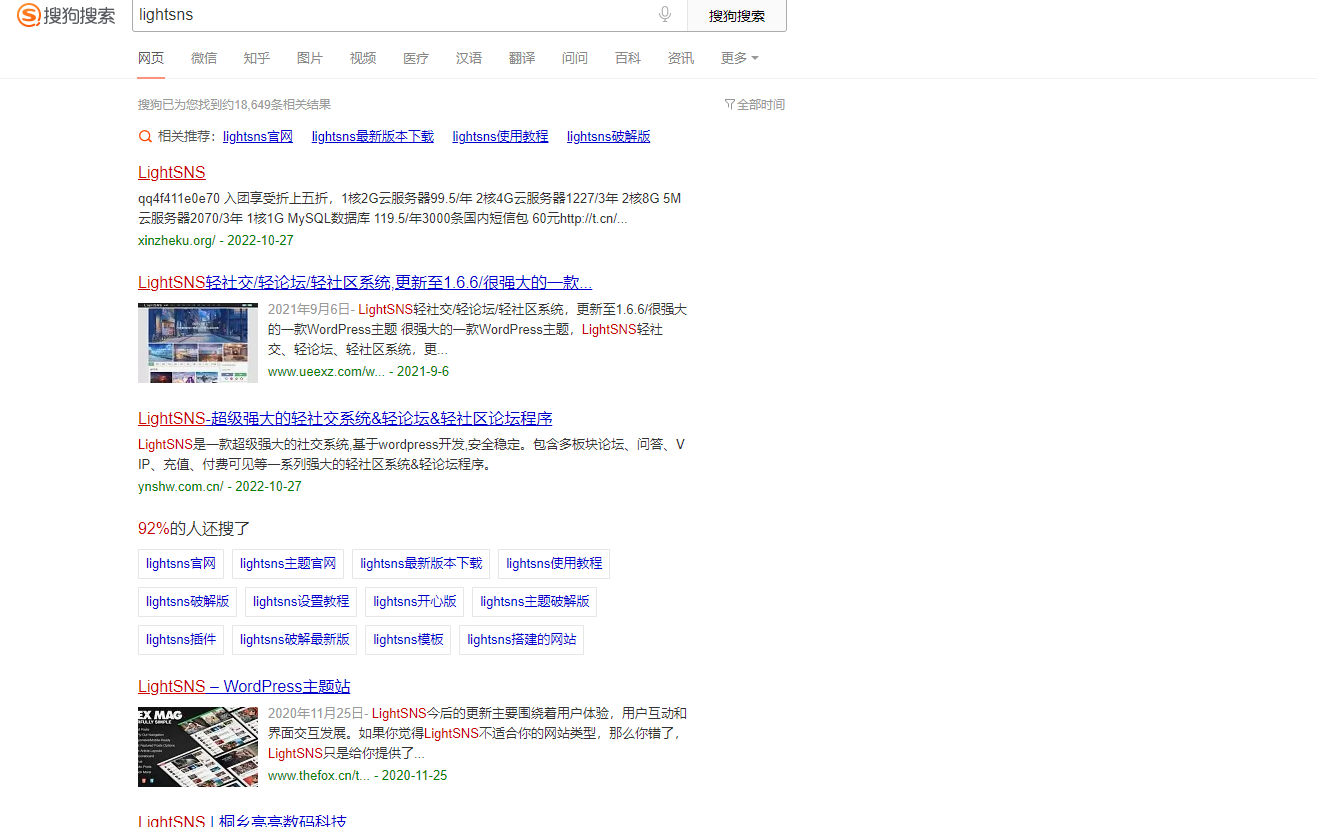Expand the 更多 dropdown menu
The image size is (1317, 827).
click(739, 58)
